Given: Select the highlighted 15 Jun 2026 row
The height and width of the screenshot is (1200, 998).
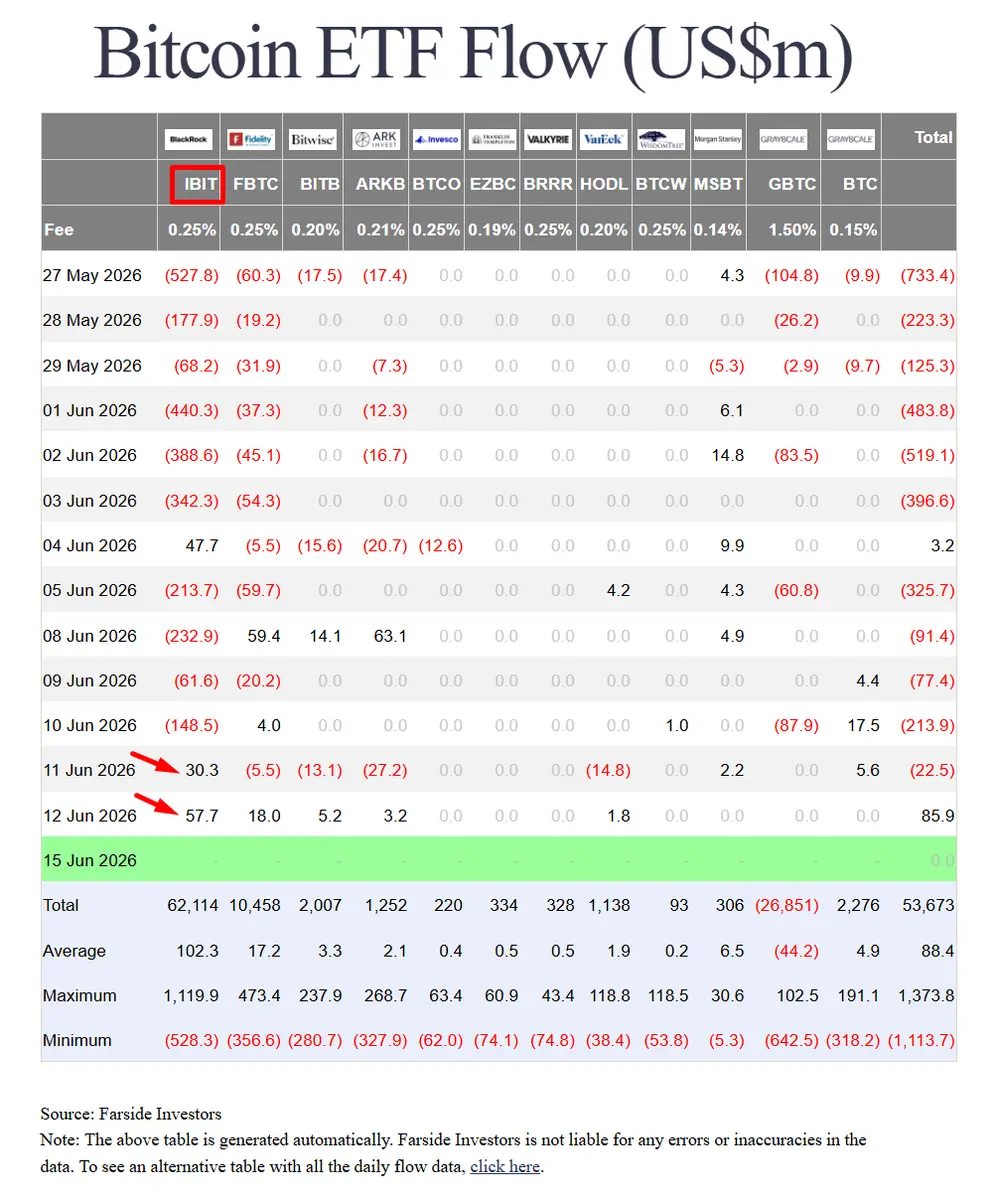Looking at the screenshot, I should pyautogui.click(x=498, y=860).
